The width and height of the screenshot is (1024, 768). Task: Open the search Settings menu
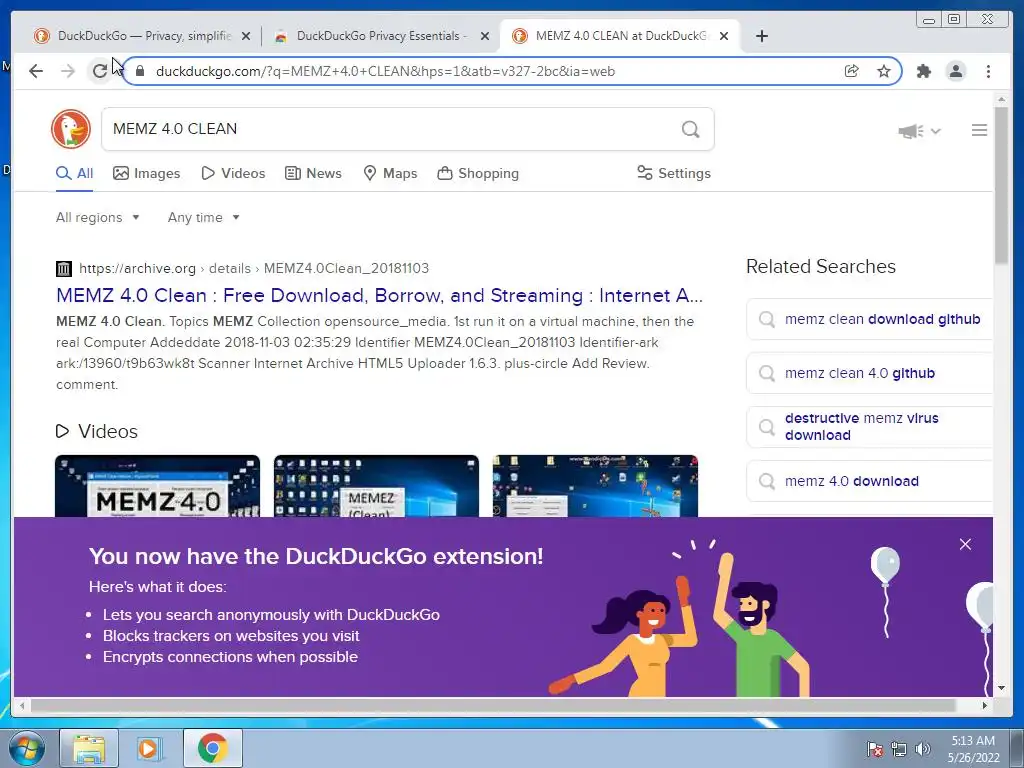pyautogui.click(x=674, y=173)
